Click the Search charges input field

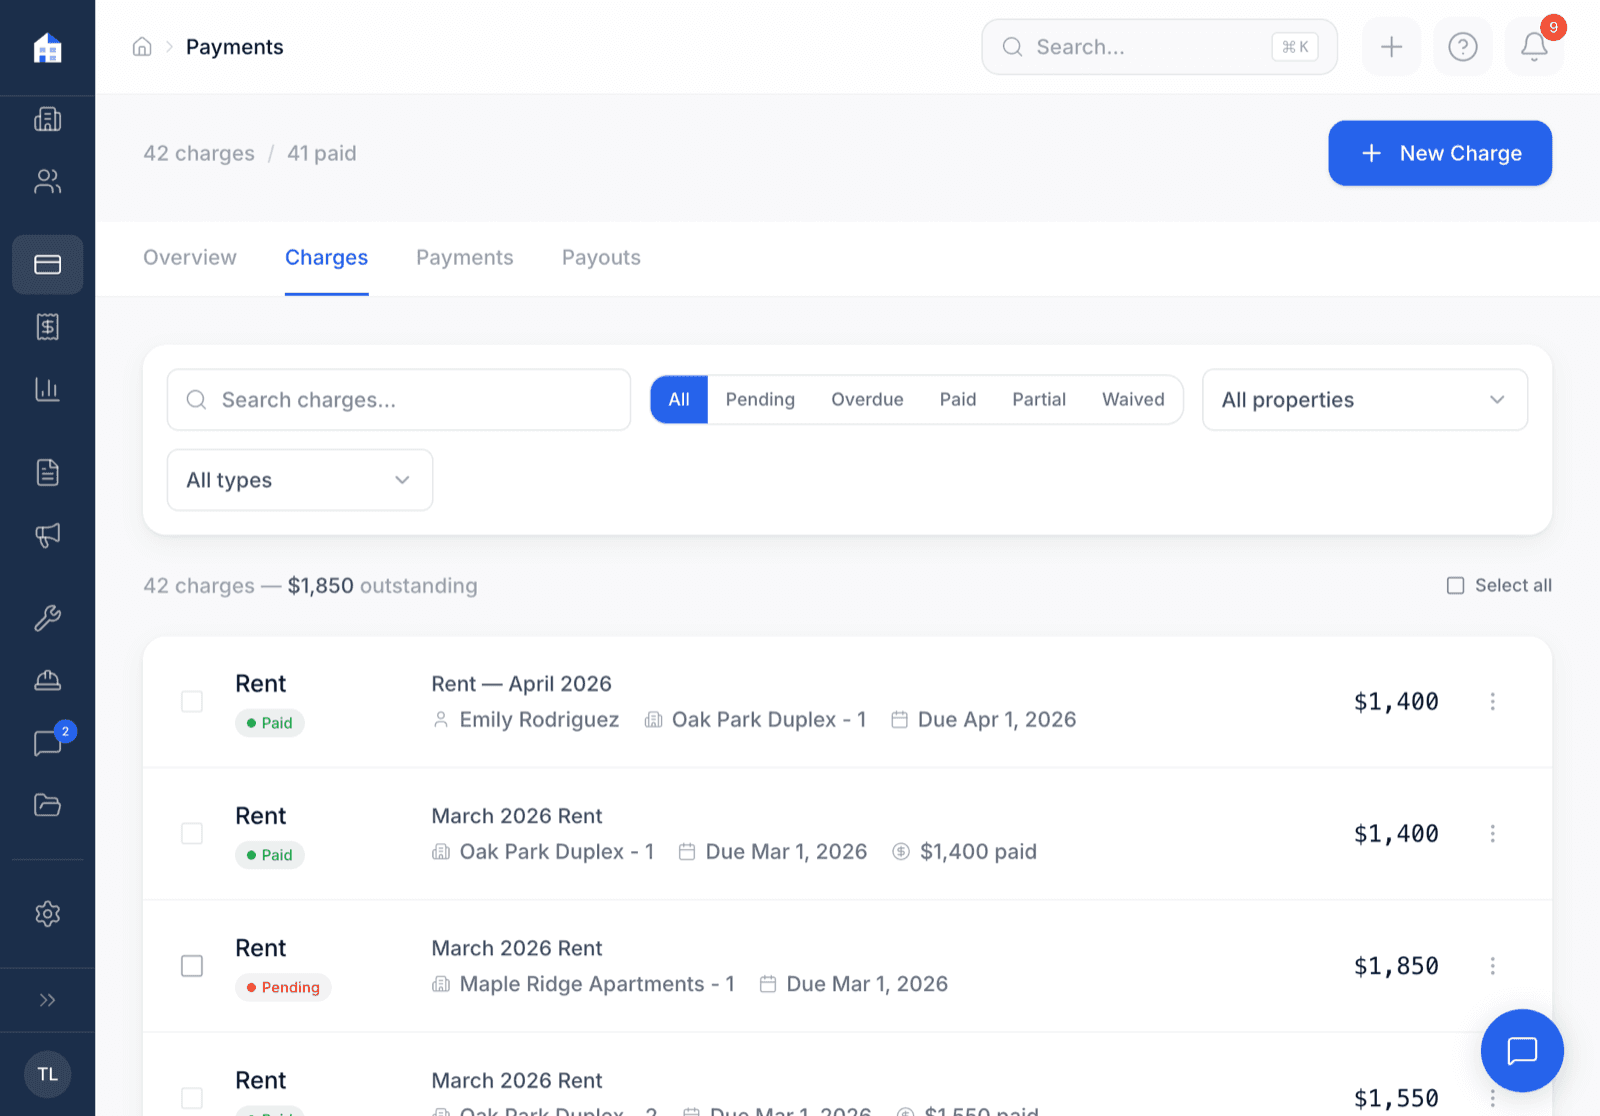tap(398, 399)
